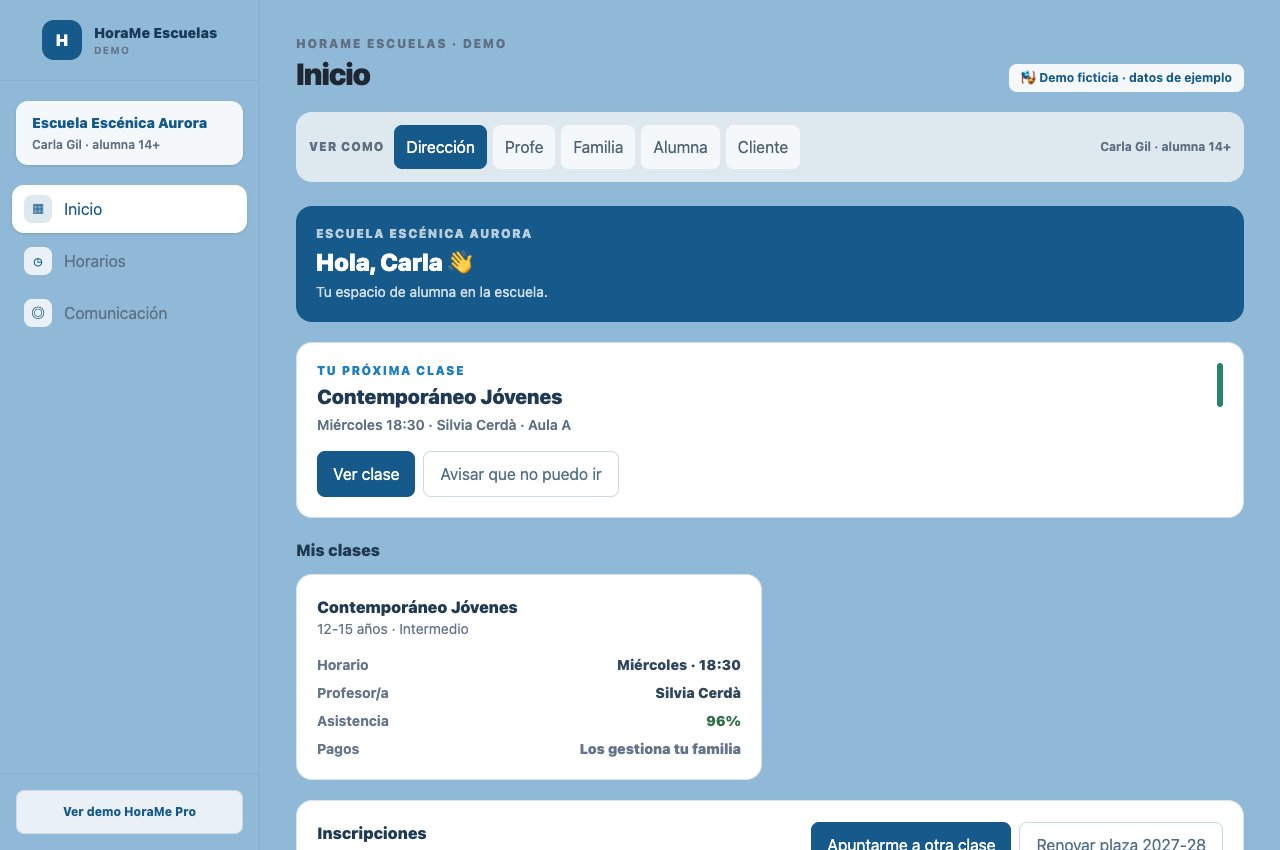Screen dimensions: 1280x850
Task: Click the Comunicación chat icon
Action: (x=38, y=313)
